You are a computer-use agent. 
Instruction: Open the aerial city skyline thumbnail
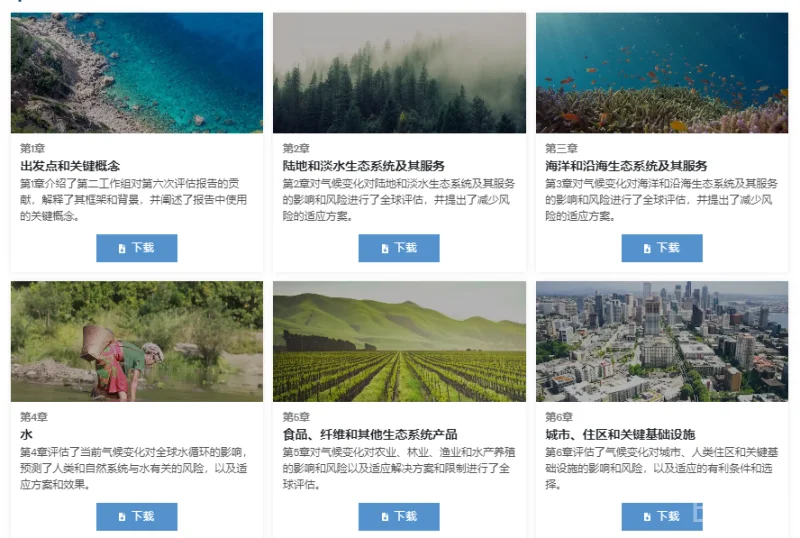point(662,341)
